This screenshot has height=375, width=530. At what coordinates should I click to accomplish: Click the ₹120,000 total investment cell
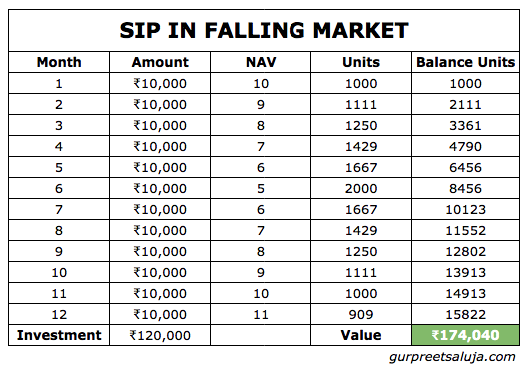(160, 335)
